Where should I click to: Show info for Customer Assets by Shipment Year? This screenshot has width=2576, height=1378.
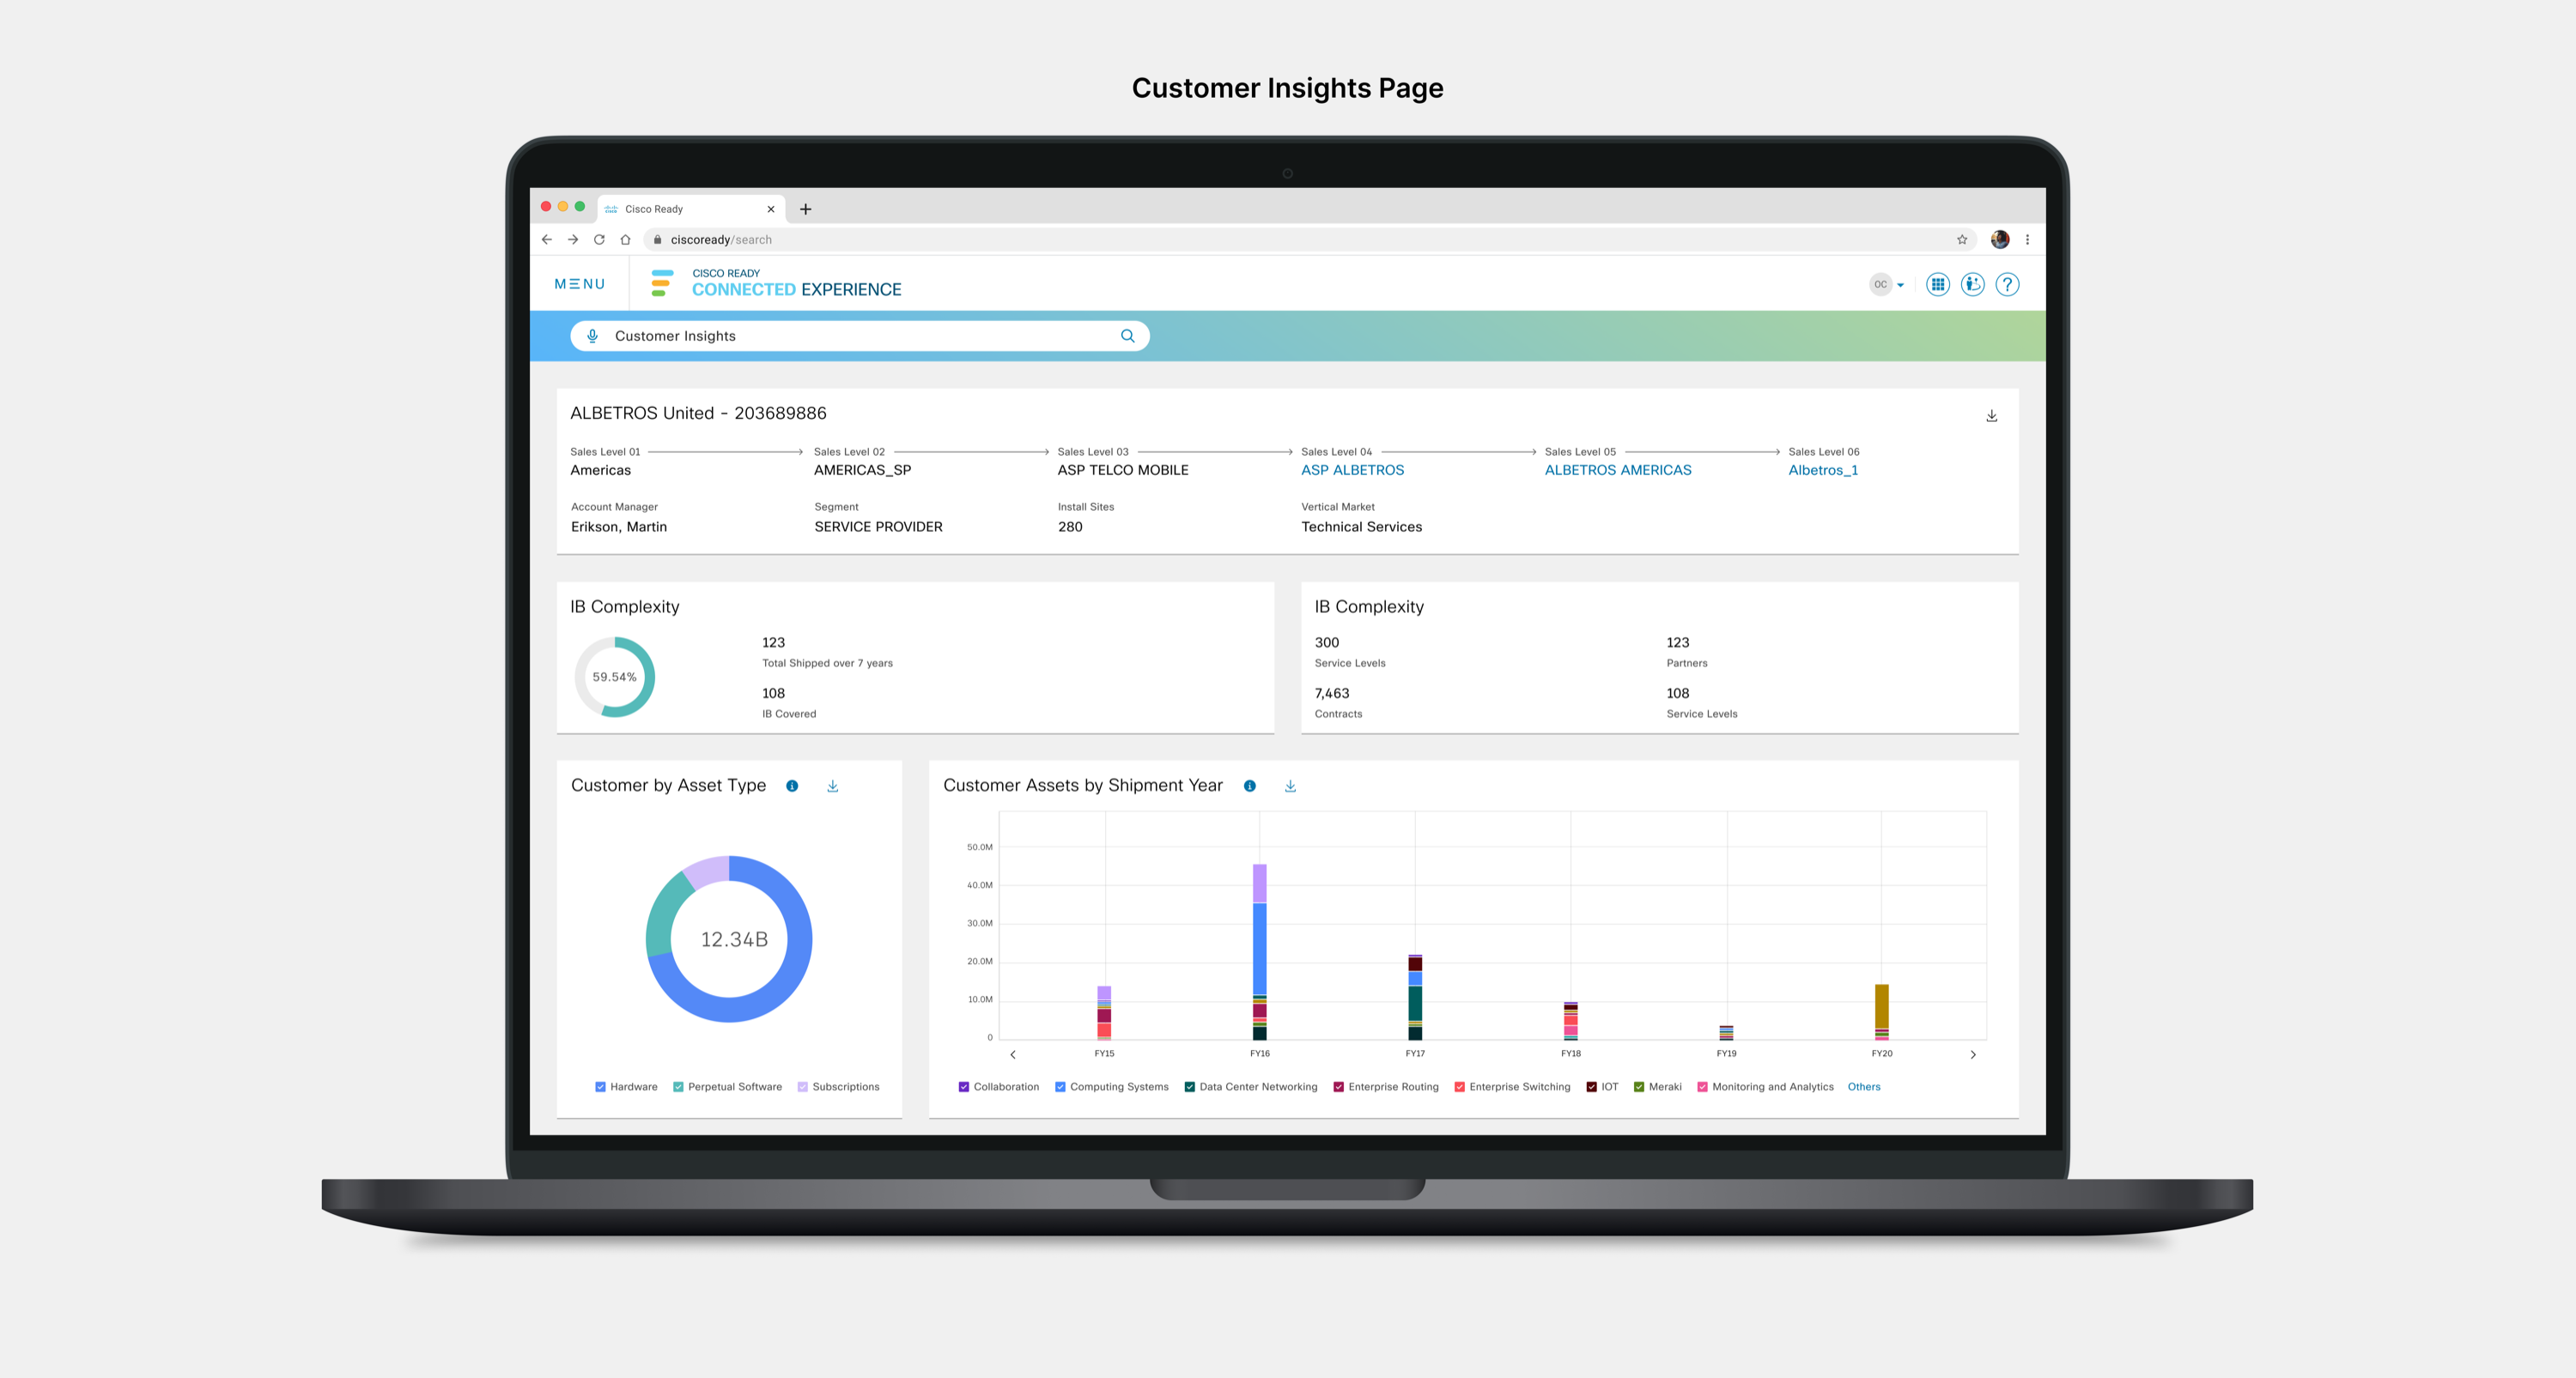tap(1249, 786)
